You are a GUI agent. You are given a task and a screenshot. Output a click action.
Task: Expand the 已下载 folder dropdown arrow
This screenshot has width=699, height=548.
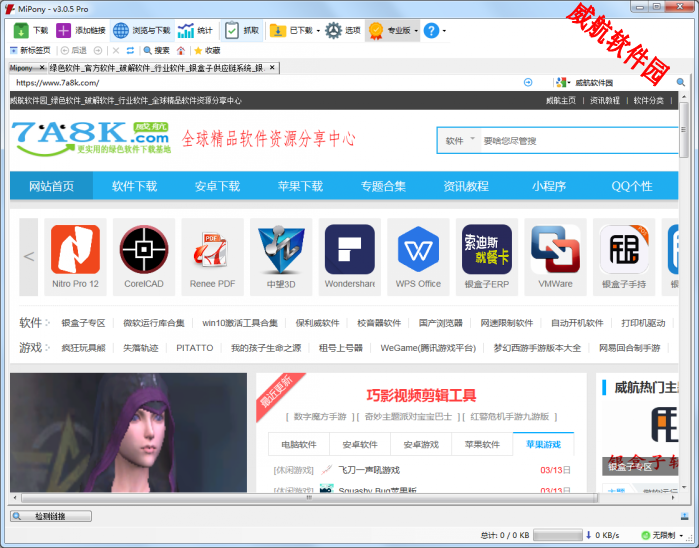[318, 31]
